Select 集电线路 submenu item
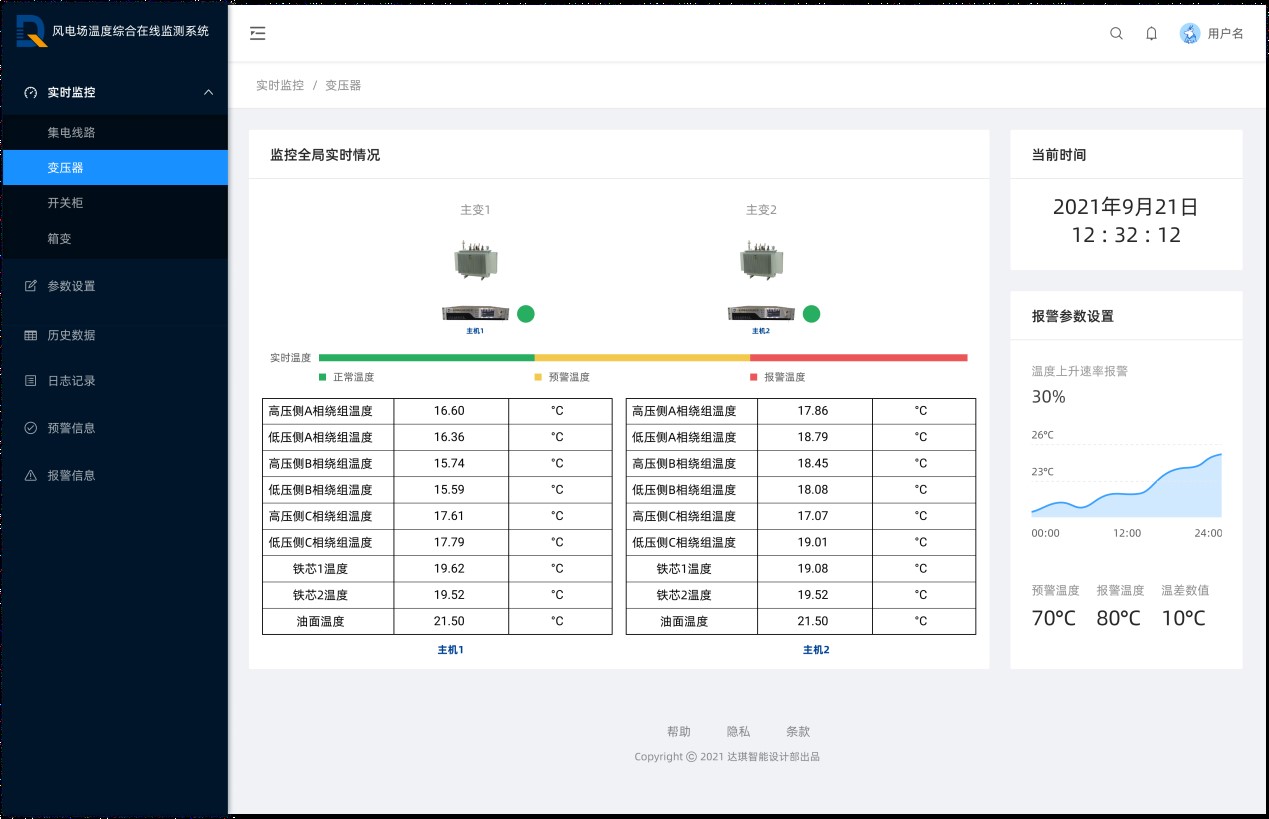 (71, 132)
